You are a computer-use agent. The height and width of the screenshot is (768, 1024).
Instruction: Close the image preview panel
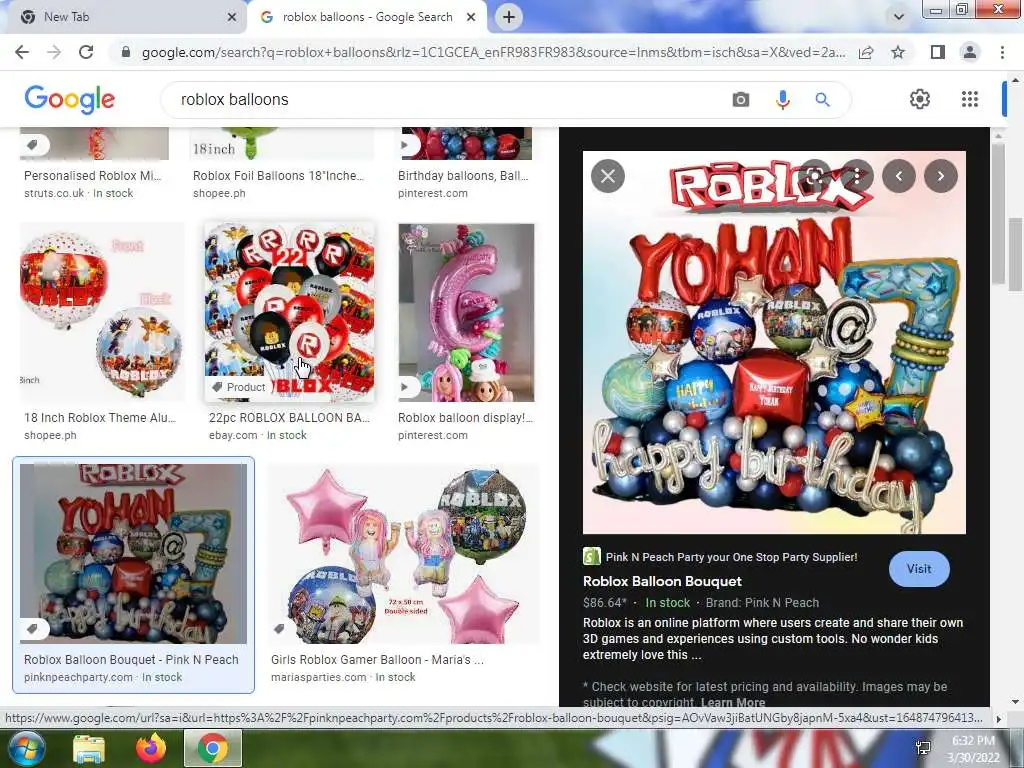coord(607,176)
